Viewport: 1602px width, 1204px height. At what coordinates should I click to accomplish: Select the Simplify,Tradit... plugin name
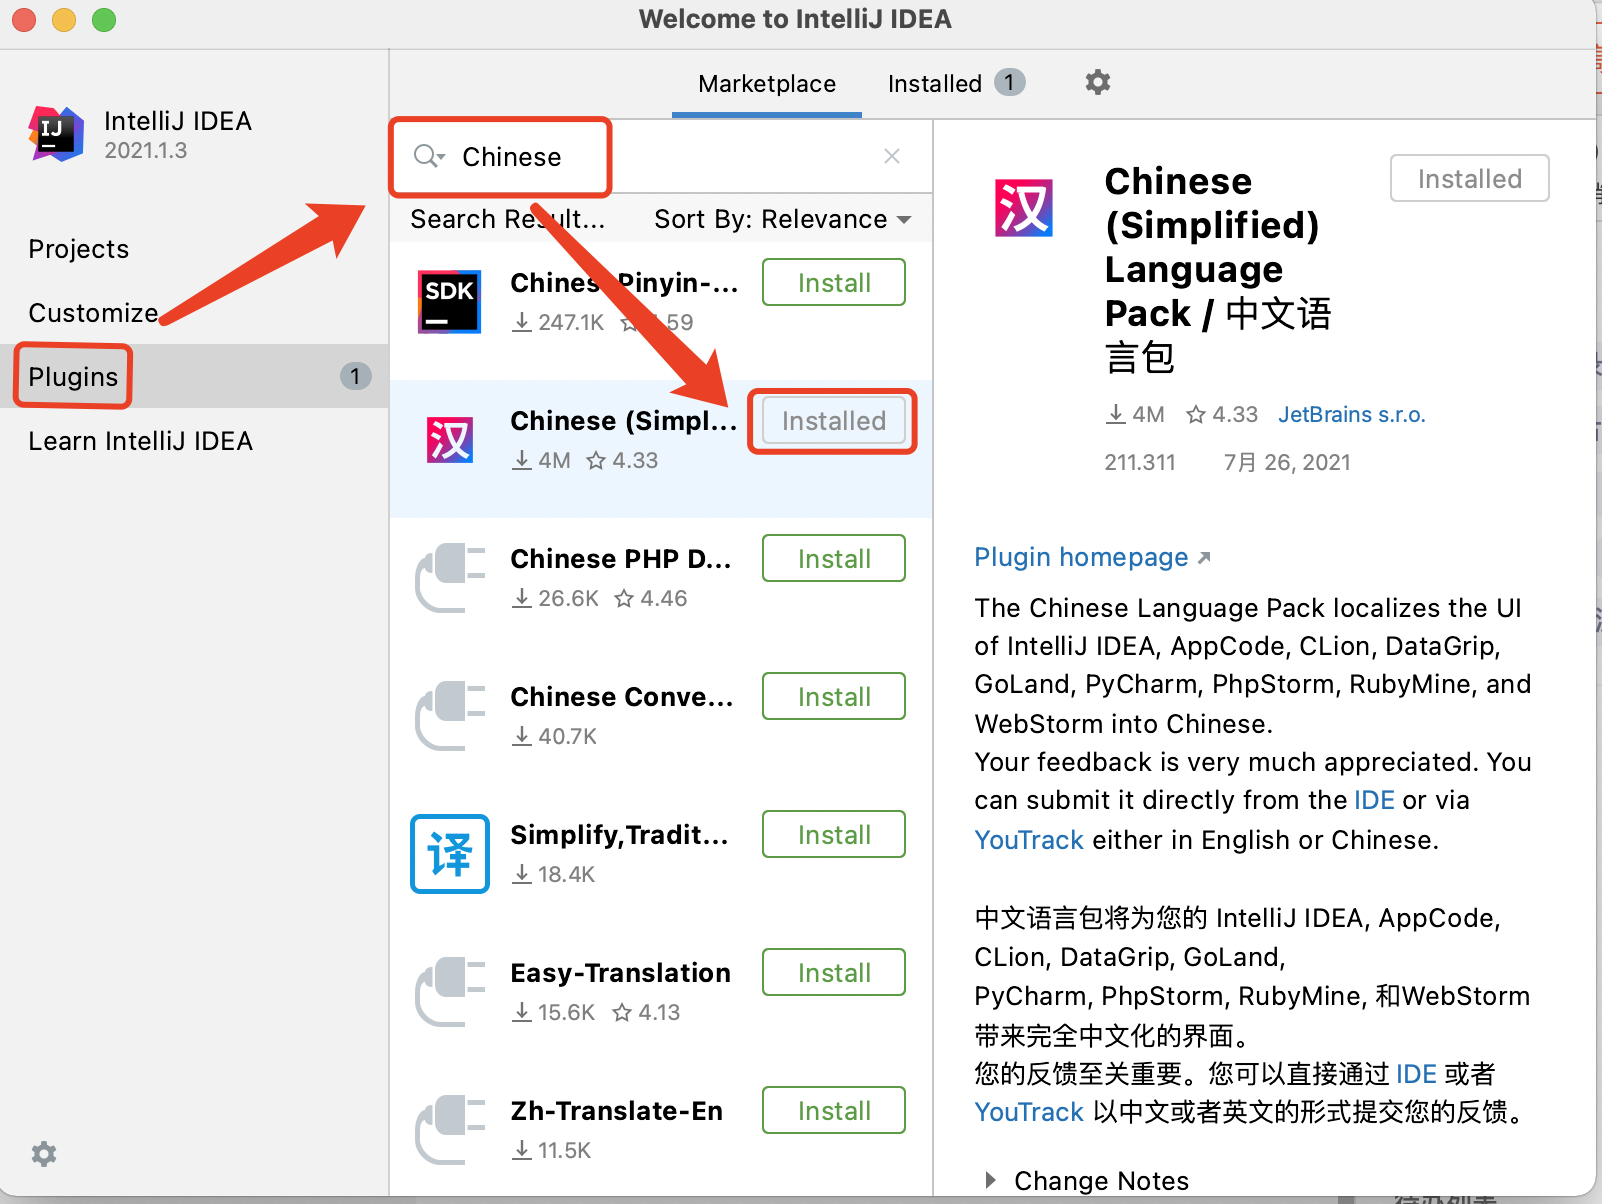[619, 835]
